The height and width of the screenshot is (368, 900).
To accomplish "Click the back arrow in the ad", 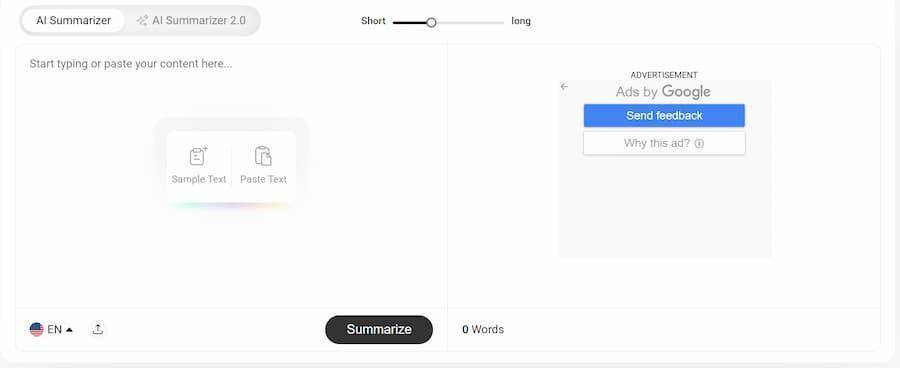I will pos(564,87).
